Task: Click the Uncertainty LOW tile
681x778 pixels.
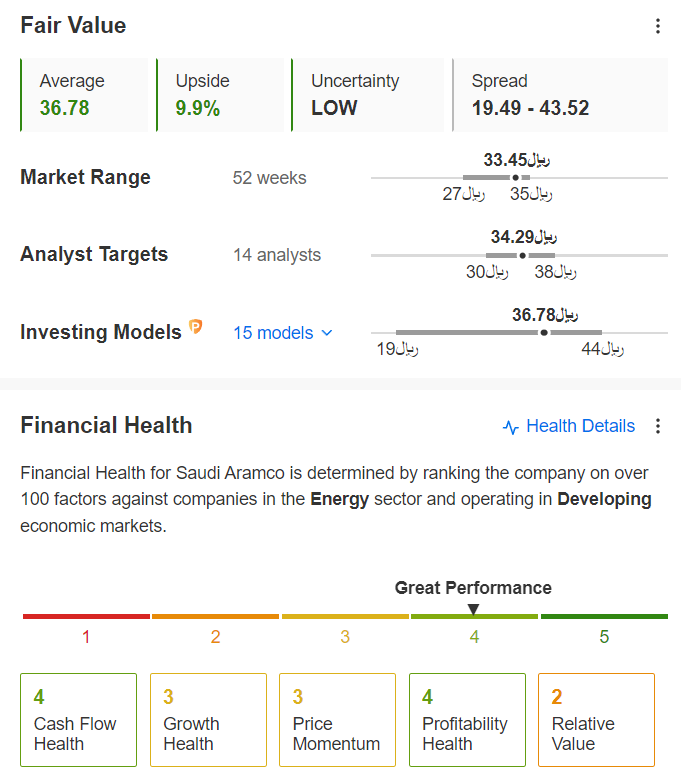Action: coord(368,95)
